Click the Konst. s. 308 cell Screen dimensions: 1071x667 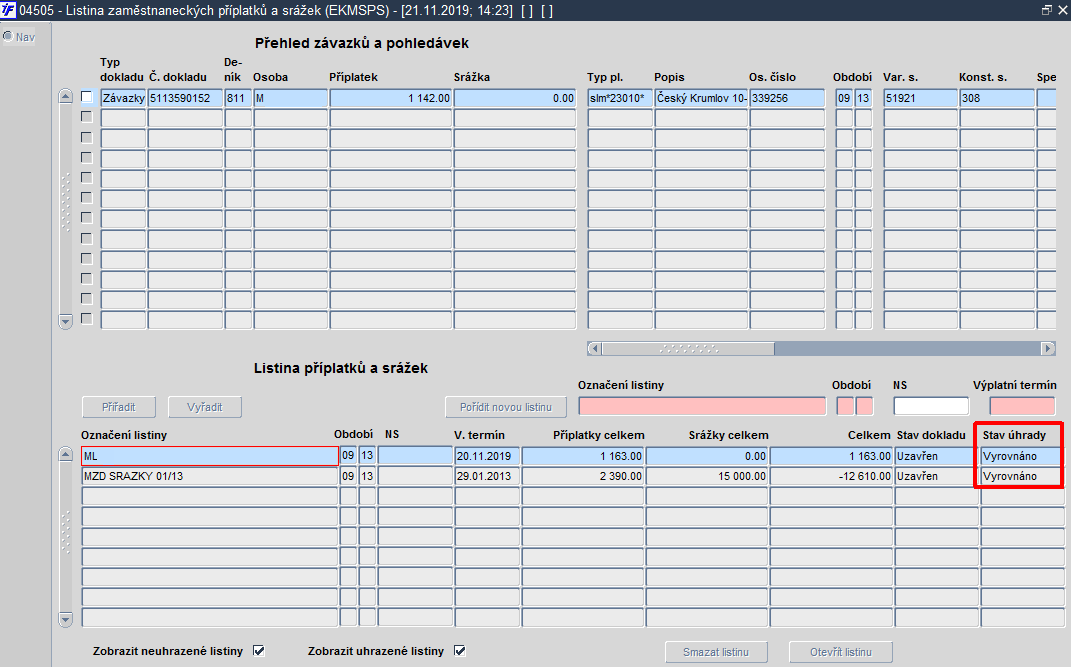[x=997, y=98]
